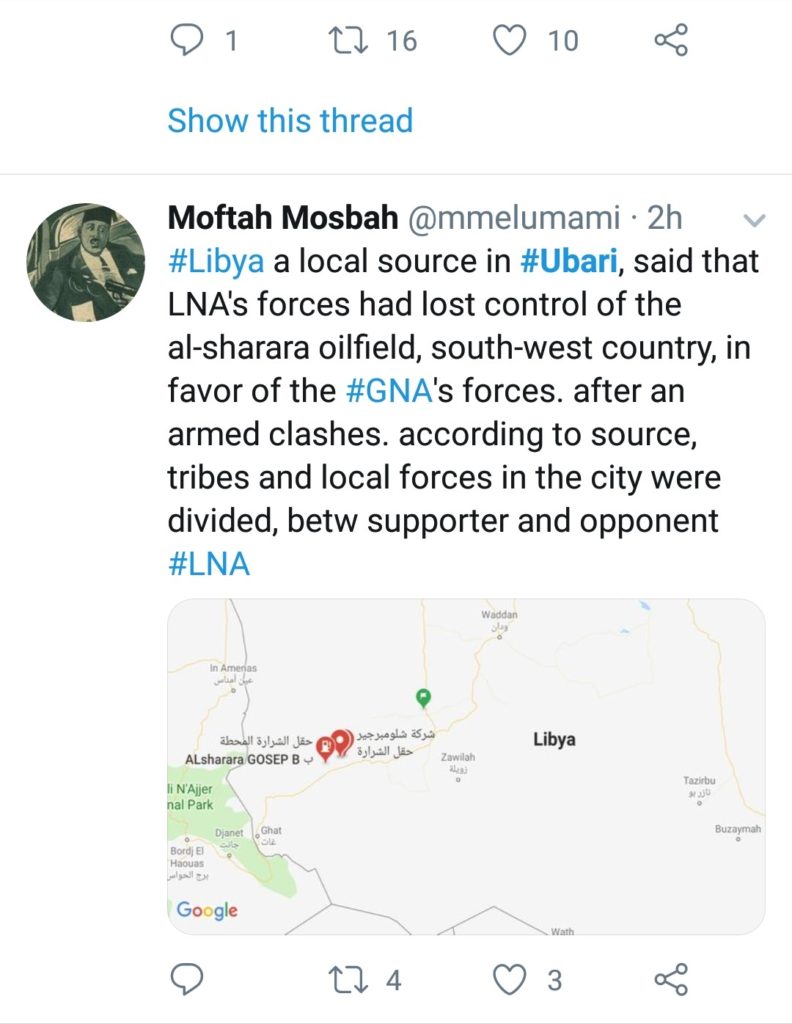The image size is (792, 1024).
Task: Open Moftah Mosbah's profile picture
Action: tap(84, 262)
